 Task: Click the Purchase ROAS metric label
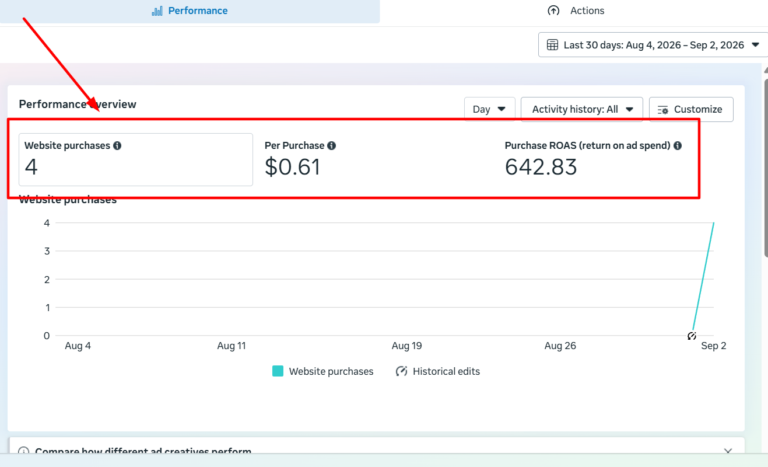tap(587, 146)
